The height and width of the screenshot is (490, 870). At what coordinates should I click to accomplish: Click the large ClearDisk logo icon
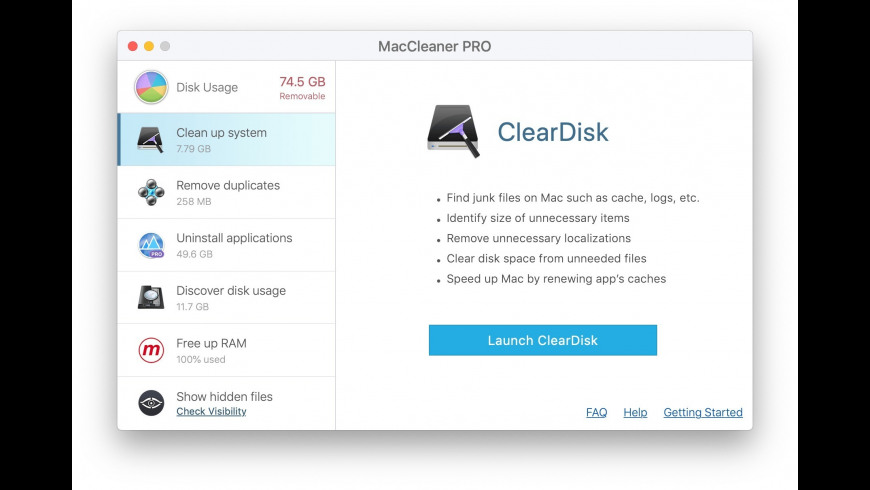click(x=453, y=131)
